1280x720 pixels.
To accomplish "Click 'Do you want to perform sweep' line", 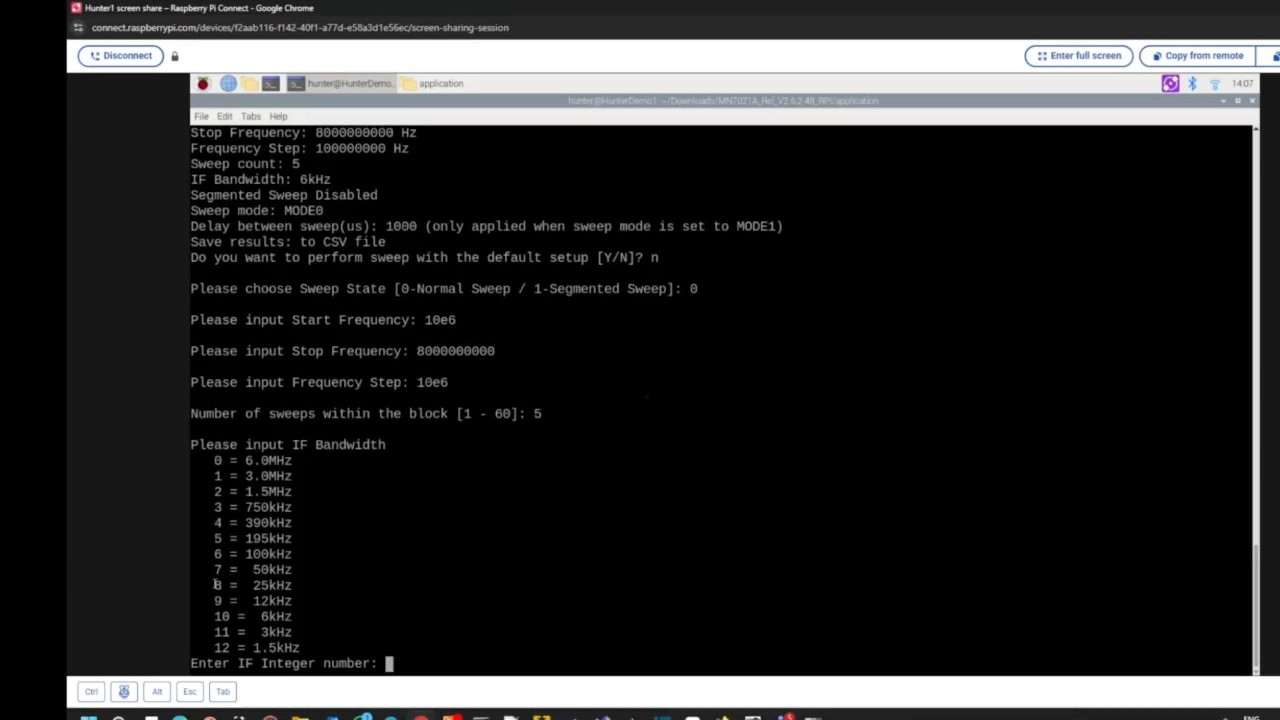I will [425, 258].
